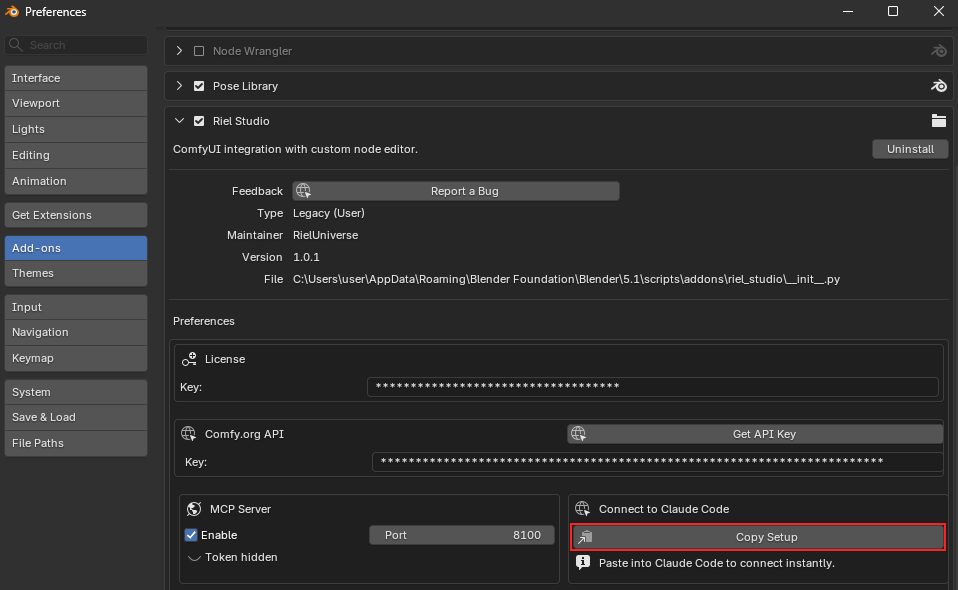
Task: Click the search magnifier icon
Action: [x=16, y=45]
